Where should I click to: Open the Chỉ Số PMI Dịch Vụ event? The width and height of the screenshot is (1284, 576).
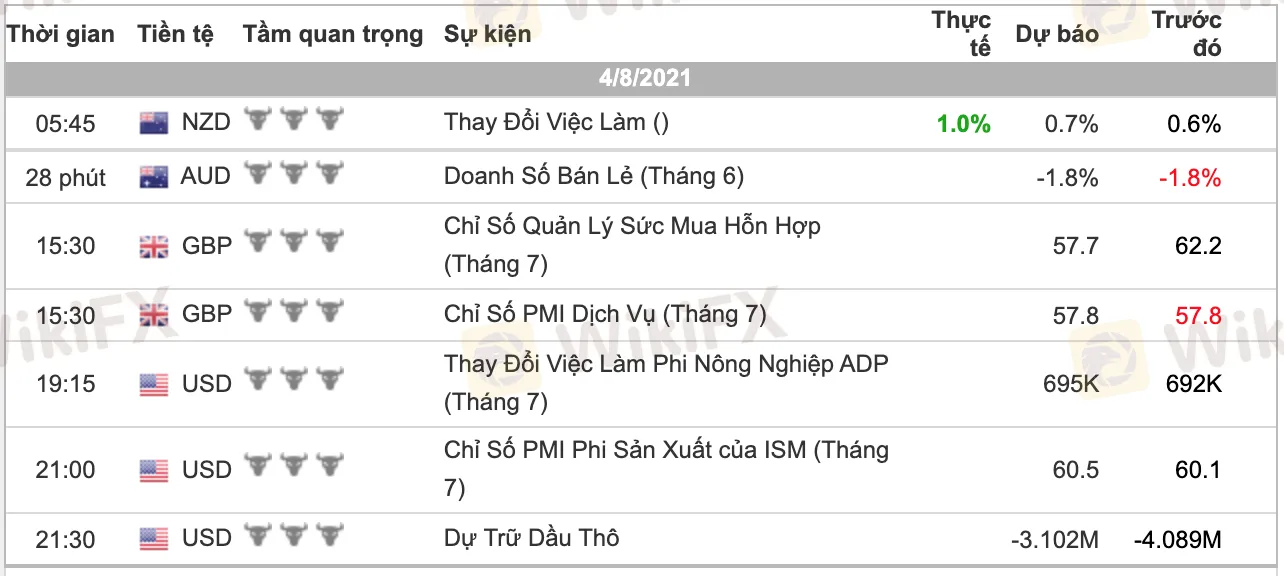(x=605, y=314)
